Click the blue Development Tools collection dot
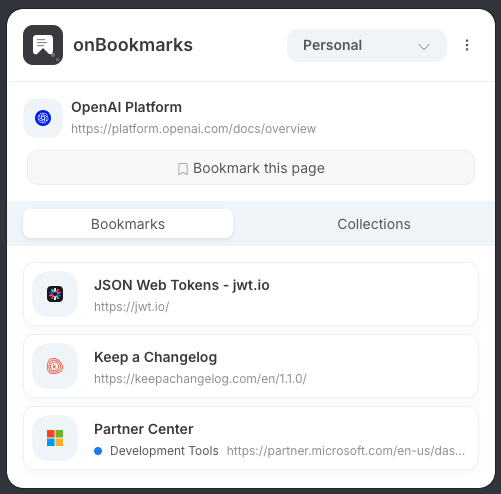The image size is (501, 494). click(x=98, y=451)
